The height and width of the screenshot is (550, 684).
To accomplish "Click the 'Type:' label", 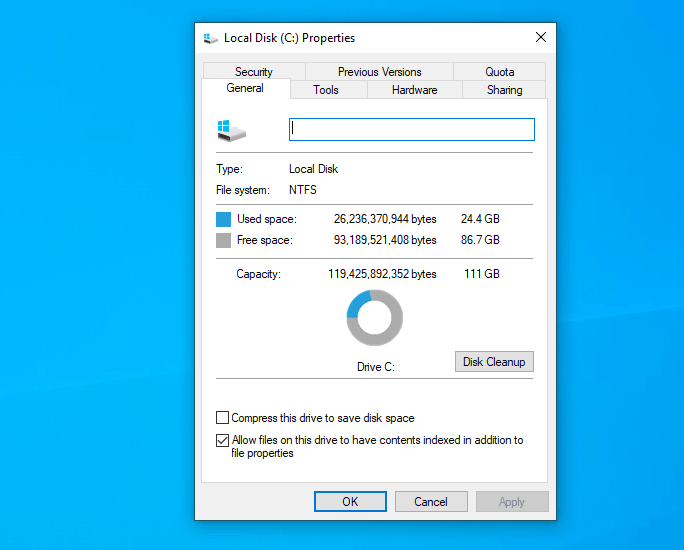I will coord(229,169).
